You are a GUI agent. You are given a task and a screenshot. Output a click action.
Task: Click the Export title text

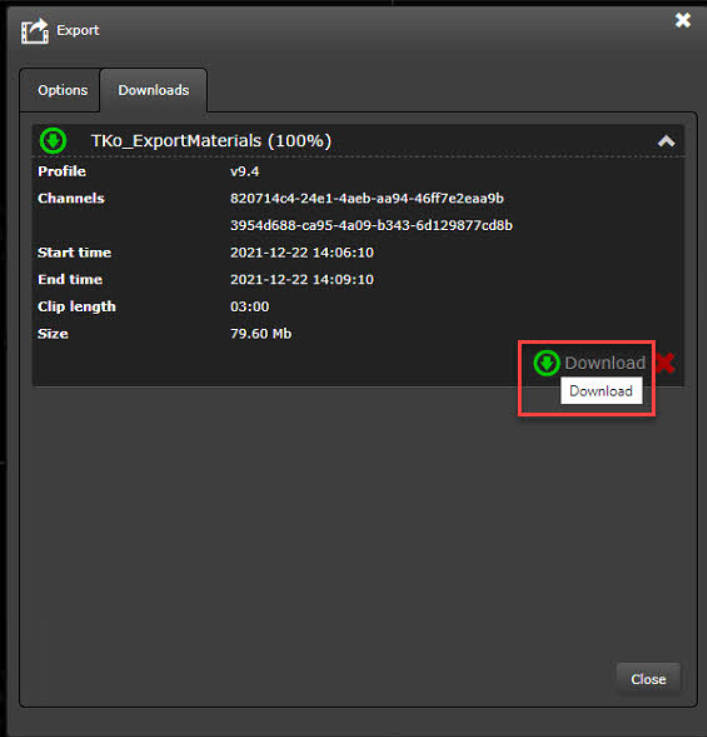[78, 30]
